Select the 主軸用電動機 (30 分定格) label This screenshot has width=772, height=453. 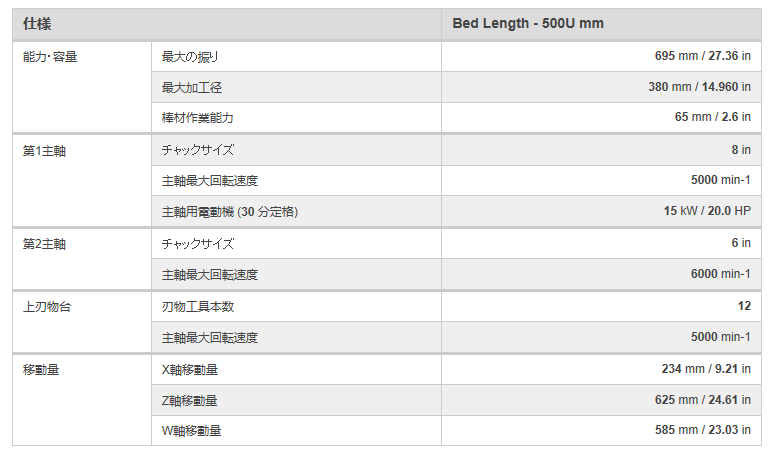[230, 212]
